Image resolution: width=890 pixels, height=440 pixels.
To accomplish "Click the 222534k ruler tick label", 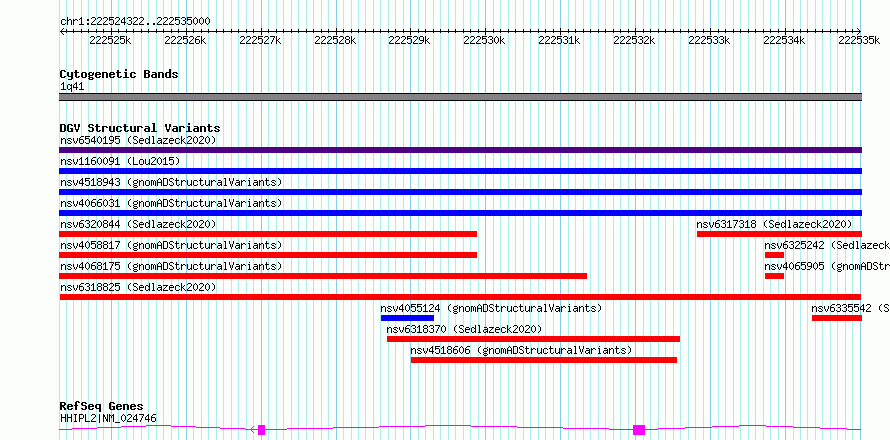I will click(x=784, y=40).
